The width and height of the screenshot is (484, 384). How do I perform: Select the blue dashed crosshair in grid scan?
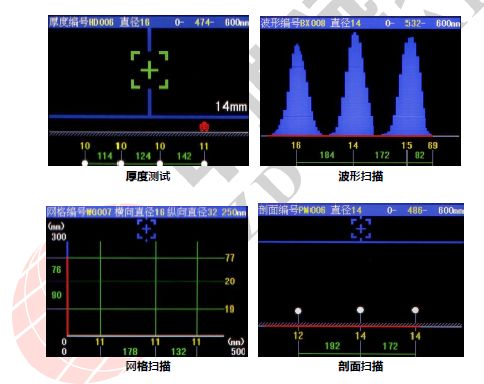coord(147,229)
